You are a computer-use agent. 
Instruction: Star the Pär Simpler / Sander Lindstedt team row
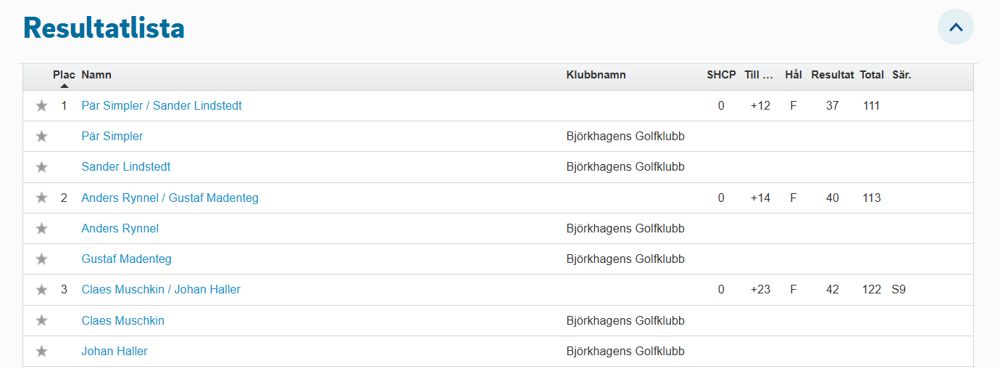tap(41, 106)
